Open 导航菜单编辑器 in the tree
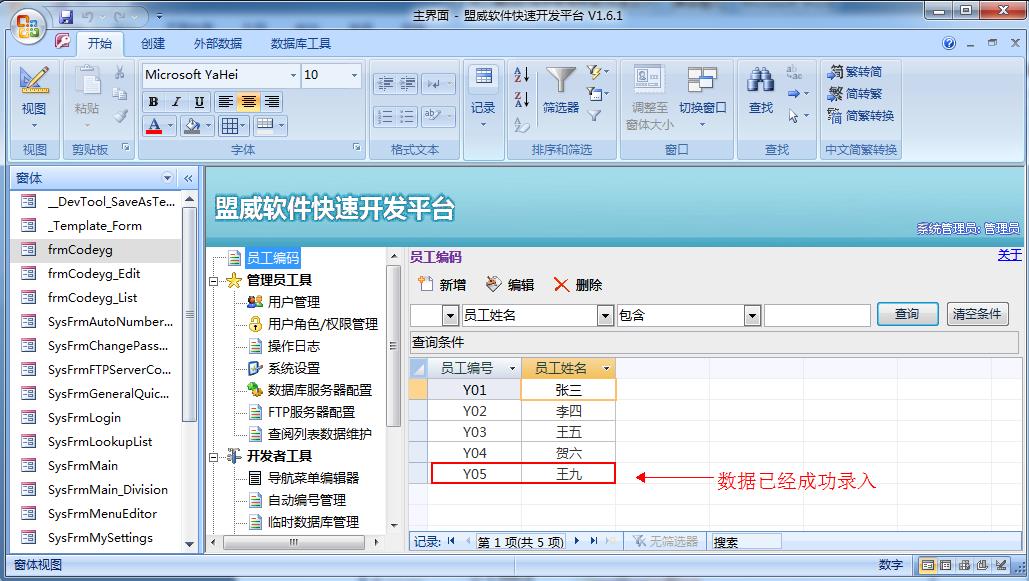 (x=313, y=478)
